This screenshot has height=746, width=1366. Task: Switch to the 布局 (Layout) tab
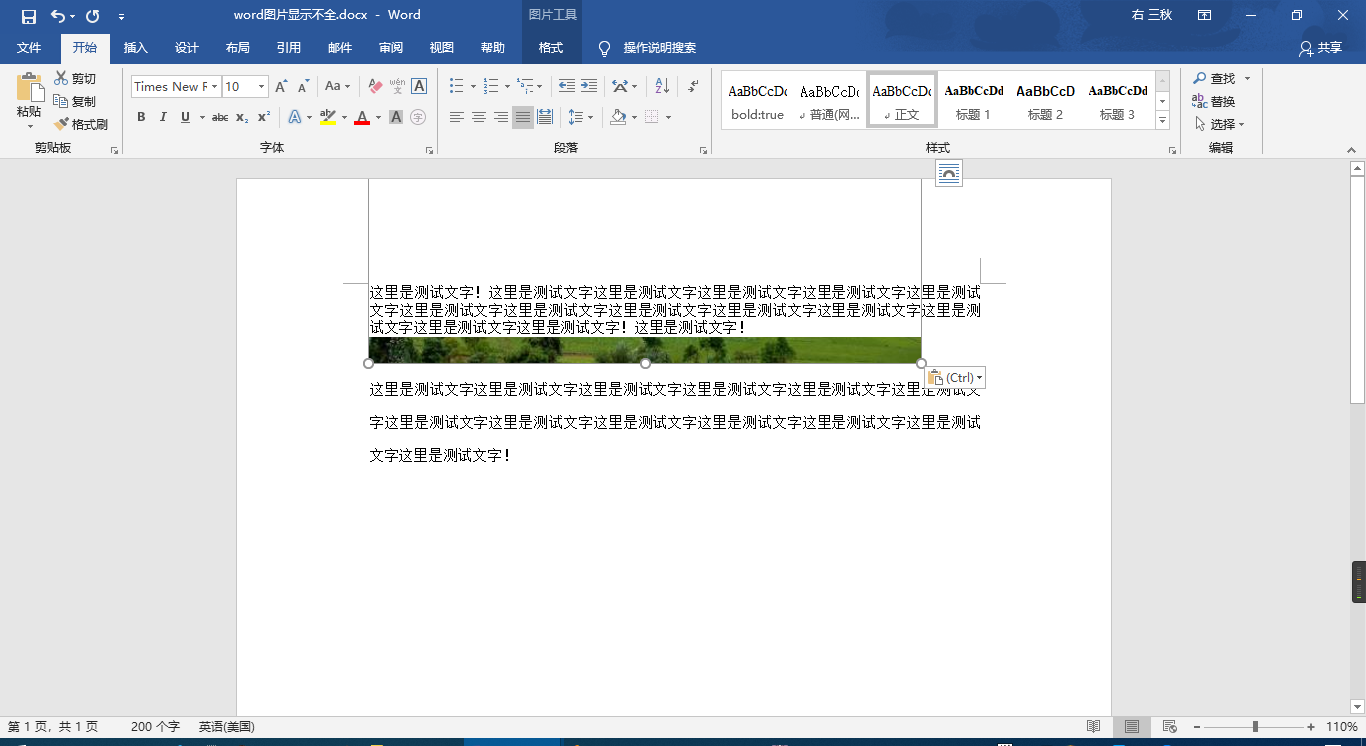pyautogui.click(x=238, y=48)
